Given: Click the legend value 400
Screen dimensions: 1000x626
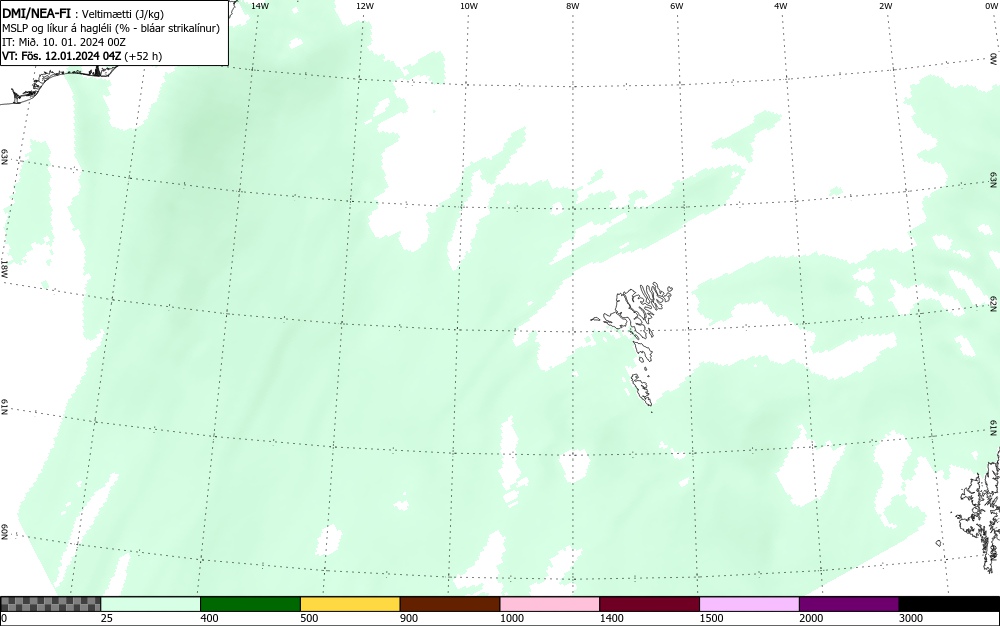Looking at the screenshot, I should click(x=209, y=618).
